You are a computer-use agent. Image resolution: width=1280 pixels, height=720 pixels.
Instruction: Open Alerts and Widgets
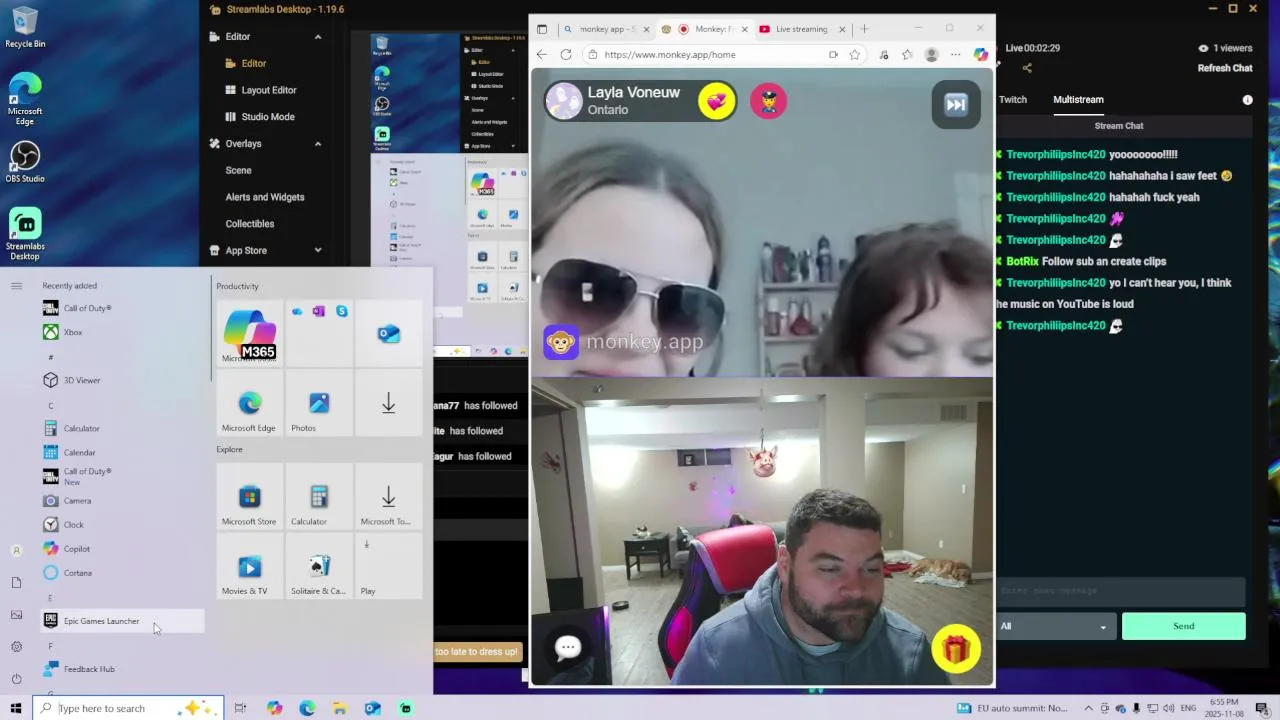tap(264, 197)
